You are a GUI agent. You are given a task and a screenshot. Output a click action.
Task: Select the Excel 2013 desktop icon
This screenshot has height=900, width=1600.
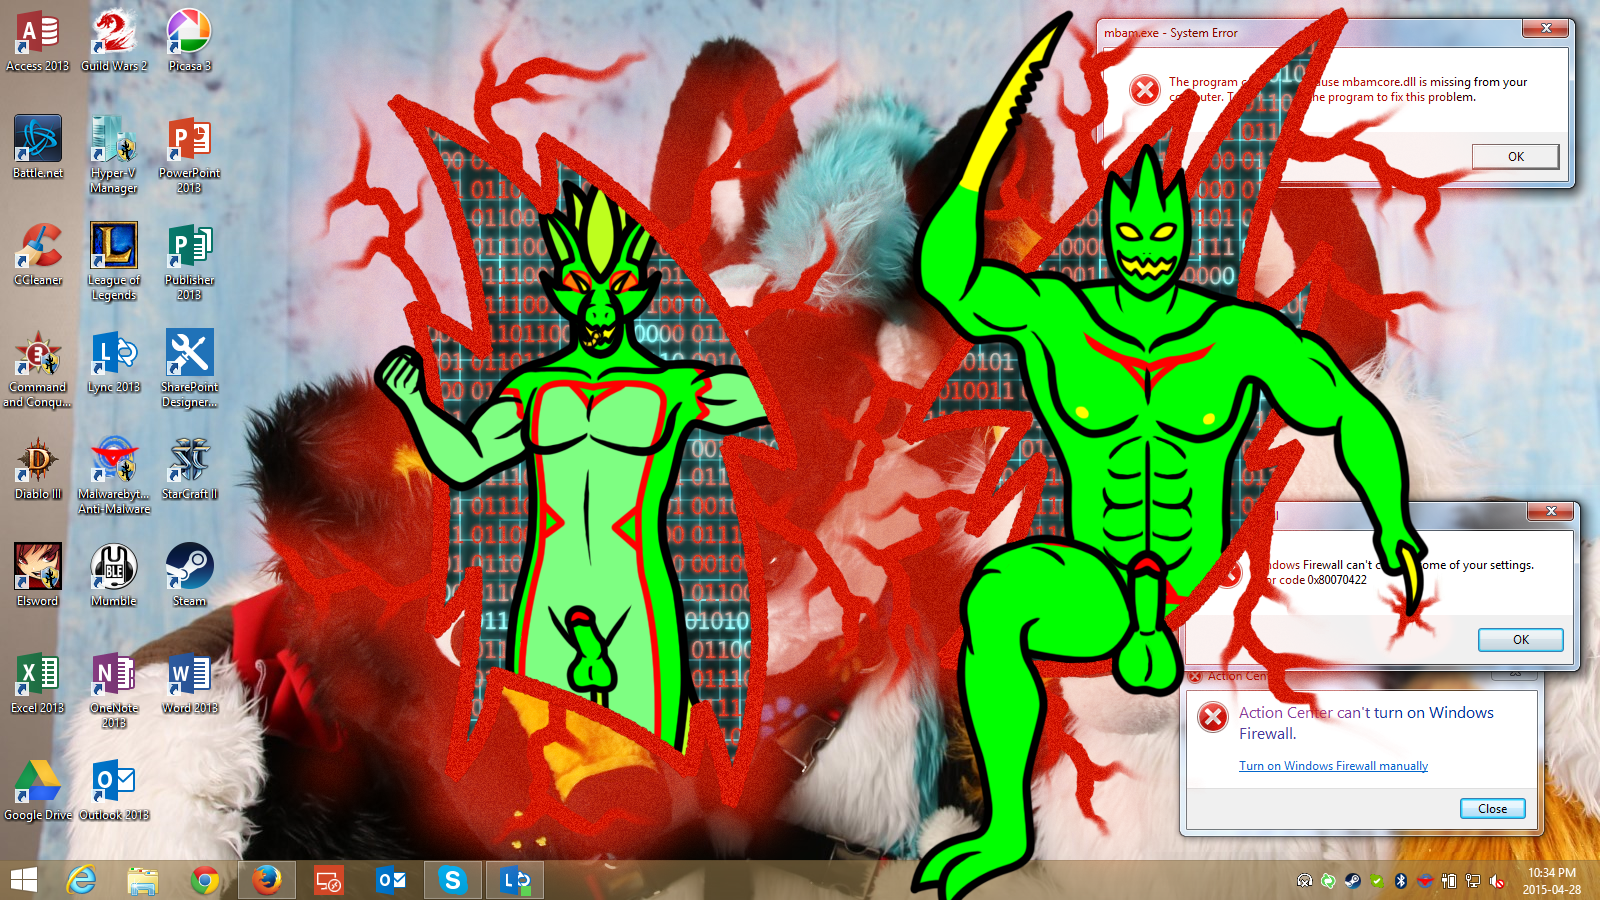tap(38, 682)
